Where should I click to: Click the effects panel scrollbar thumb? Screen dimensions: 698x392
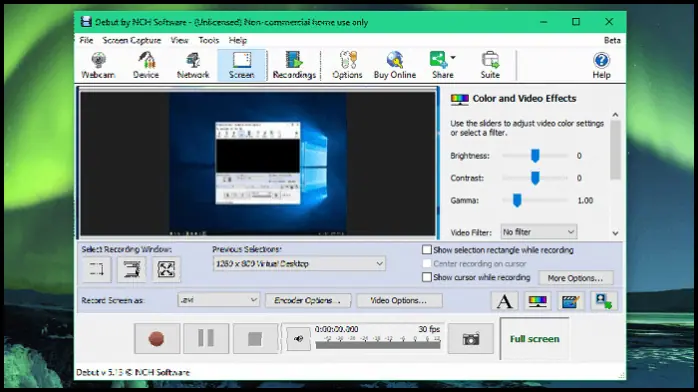pyautogui.click(x=615, y=150)
